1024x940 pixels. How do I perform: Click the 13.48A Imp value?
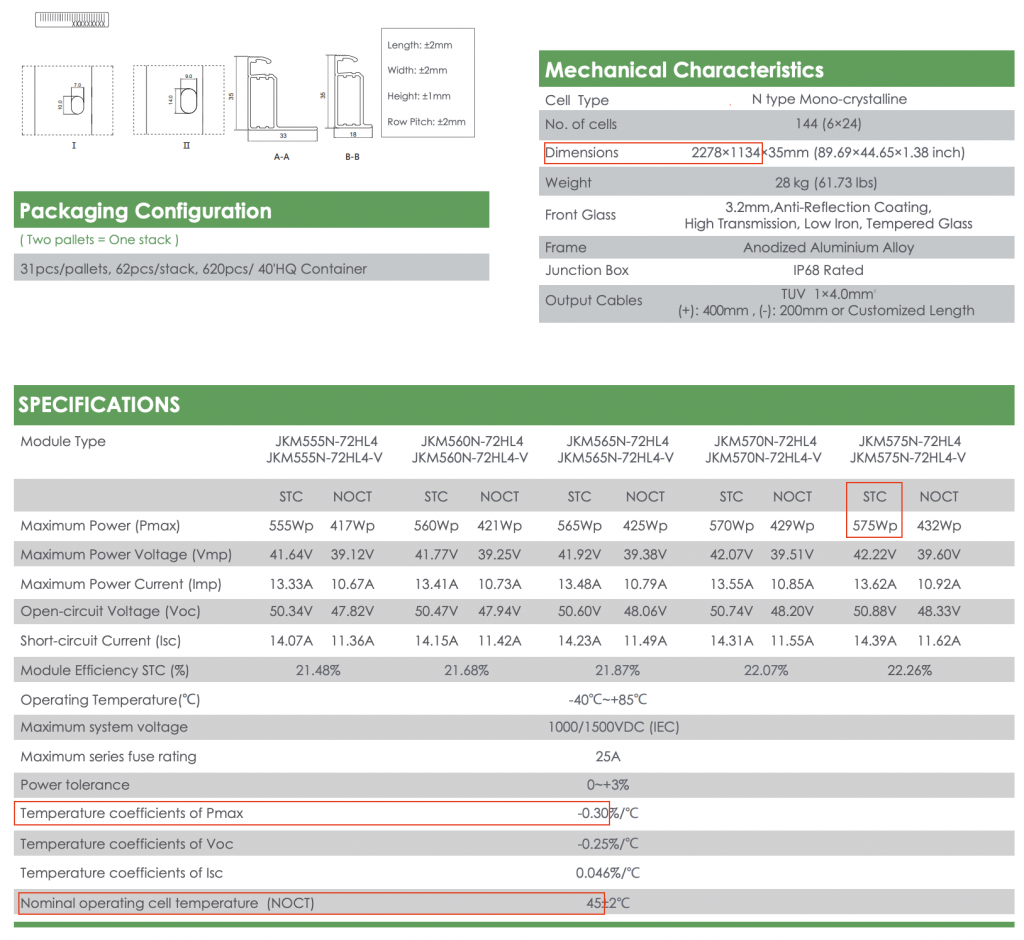pos(579,584)
